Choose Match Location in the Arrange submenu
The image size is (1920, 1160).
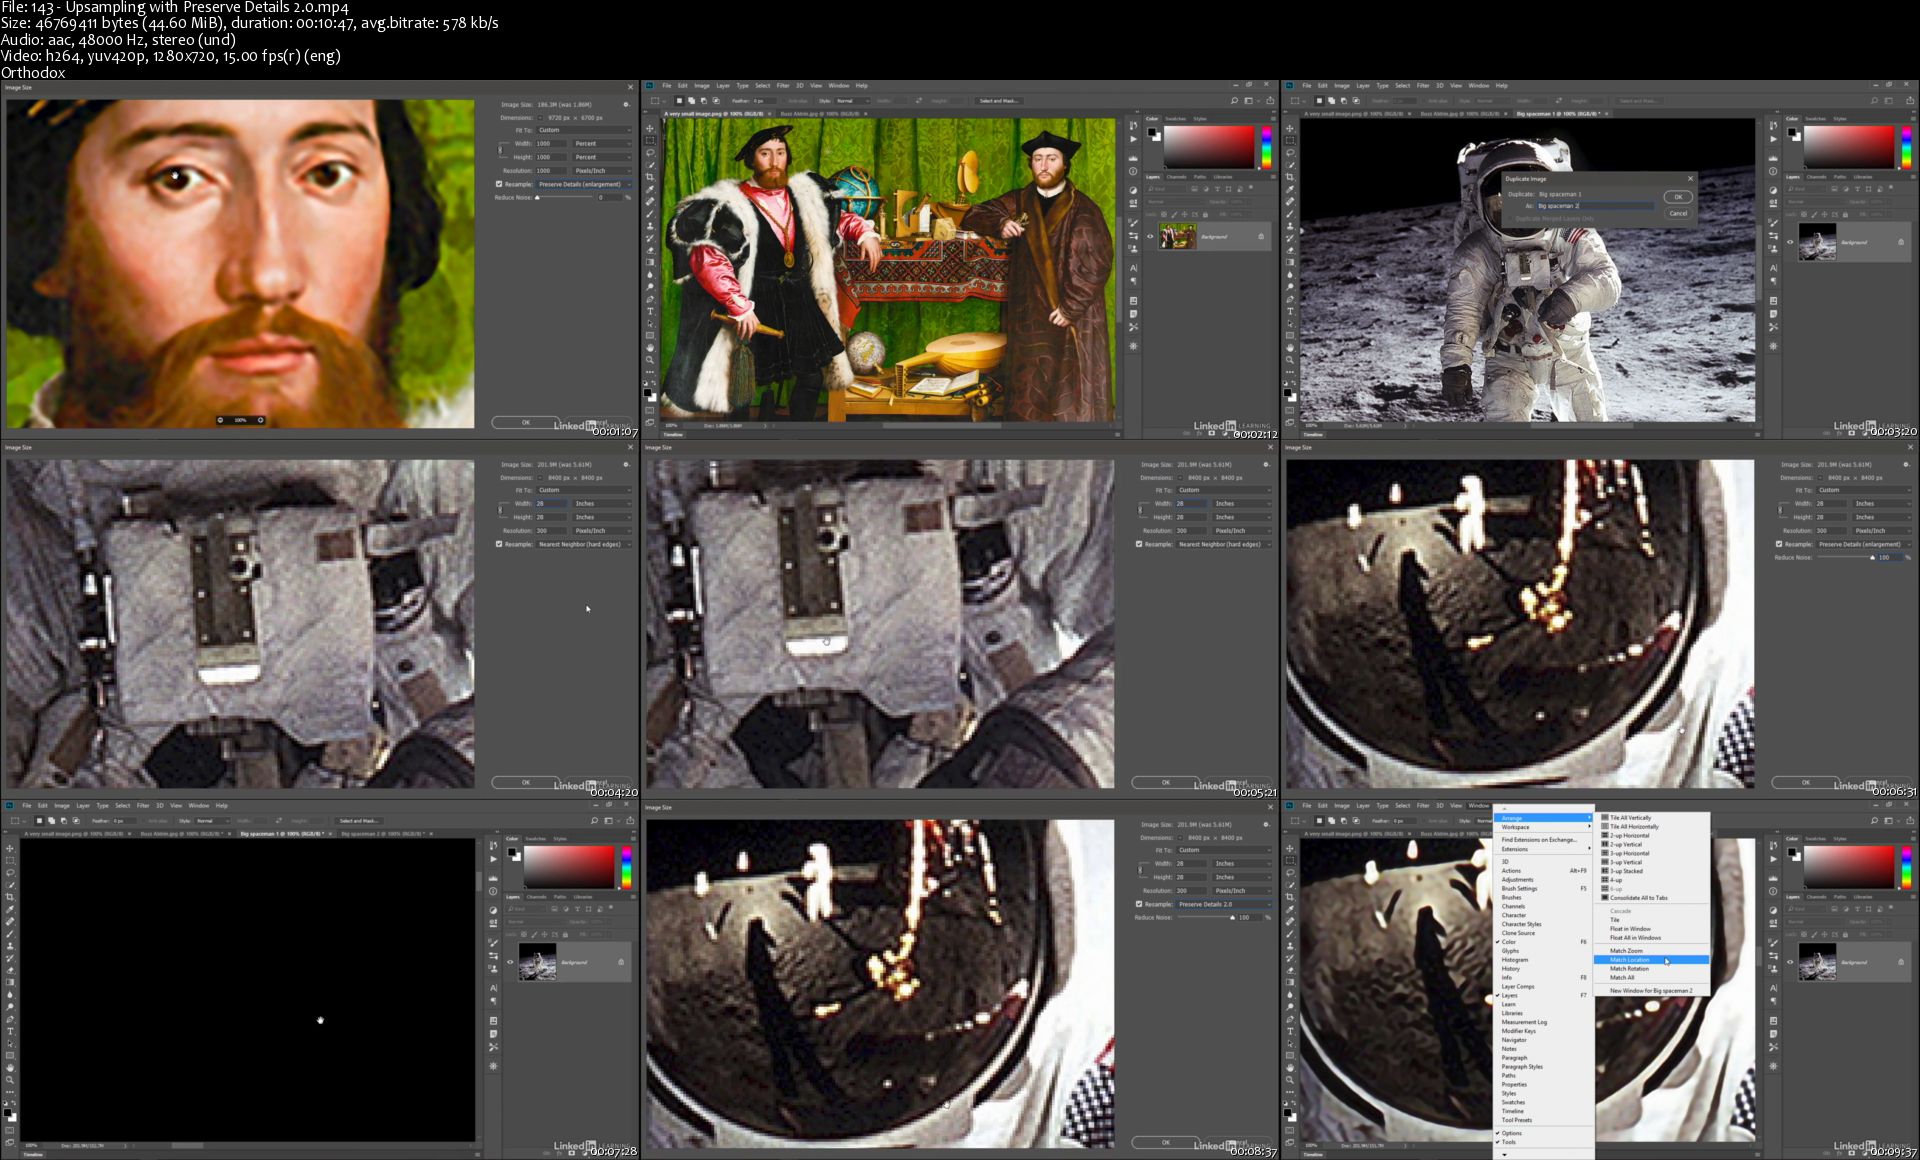pyautogui.click(x=1630, y=960)
